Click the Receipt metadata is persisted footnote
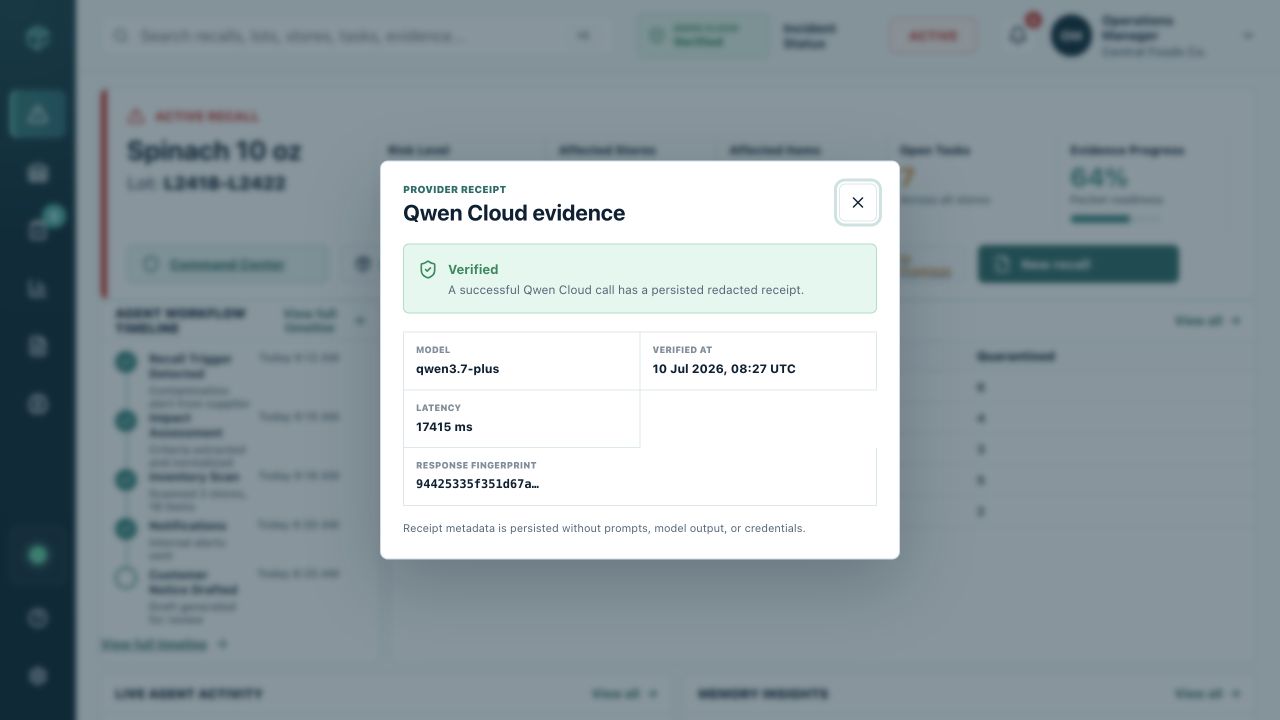Image resolution: width=1280 pixels, height=720 pixels. point(604,528)
